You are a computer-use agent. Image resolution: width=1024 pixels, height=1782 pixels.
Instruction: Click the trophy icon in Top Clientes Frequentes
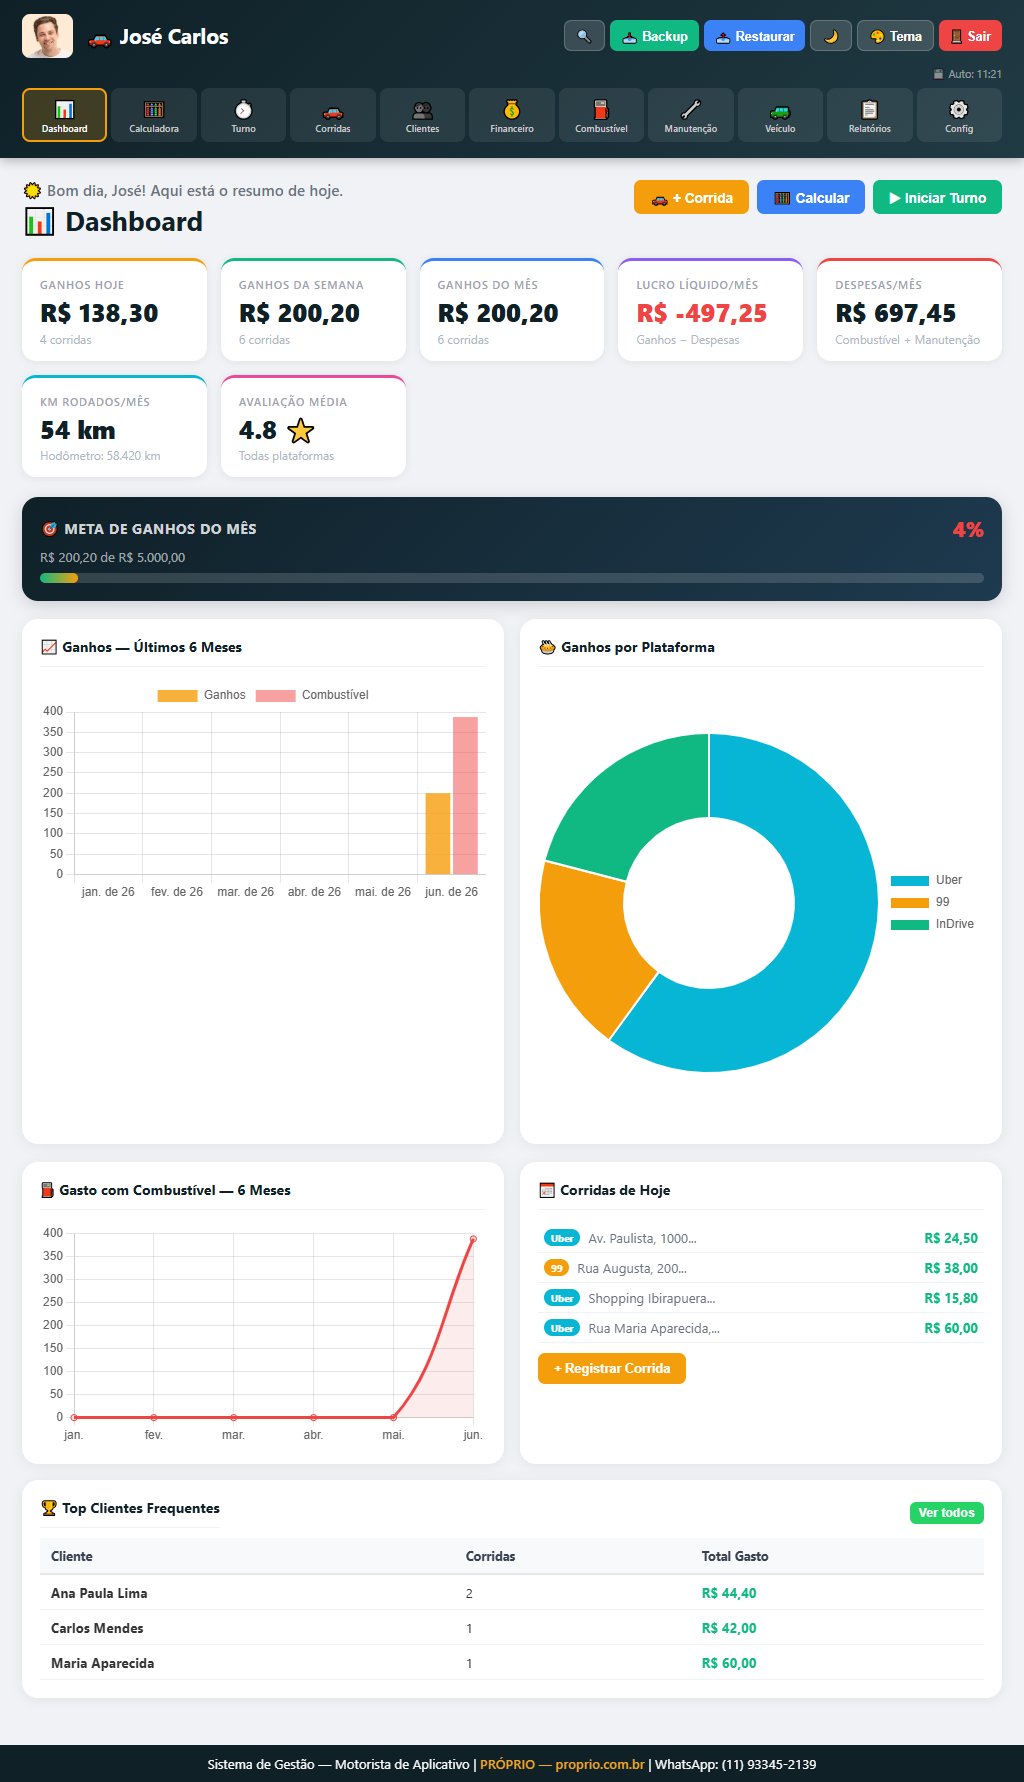tap(49, 1508)
